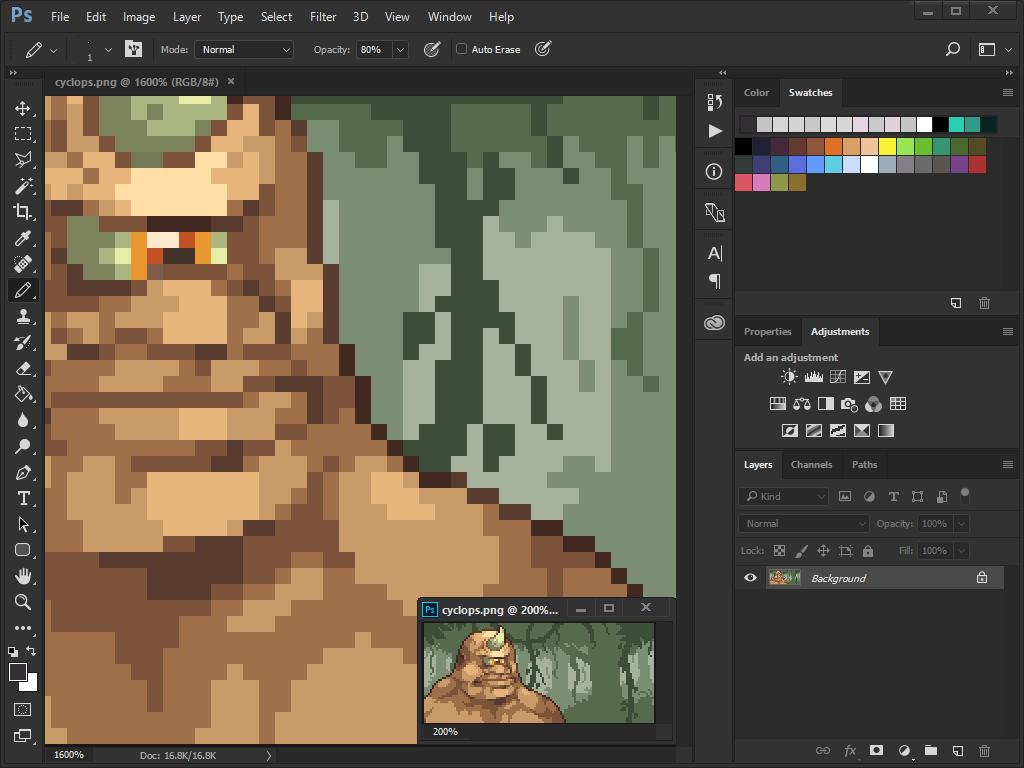Screen dimensions: 1024x768
Task: Open the Filter menu
Action: [323, 17]
